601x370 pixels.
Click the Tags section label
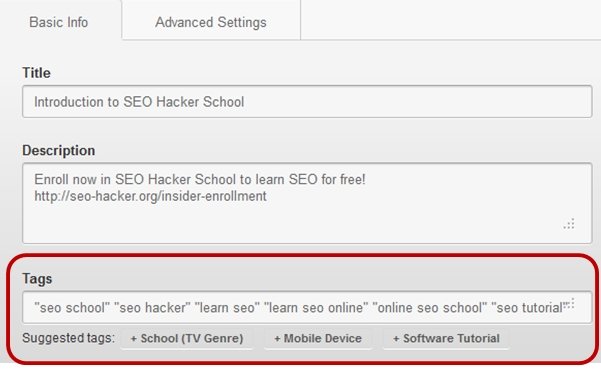(x=37, y=279)
